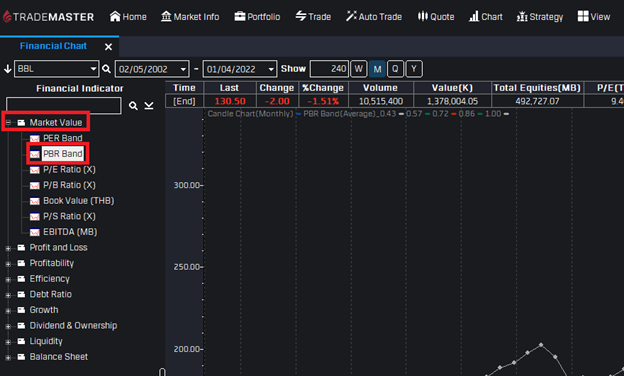Open the Market Info menu

coord(190,17)
